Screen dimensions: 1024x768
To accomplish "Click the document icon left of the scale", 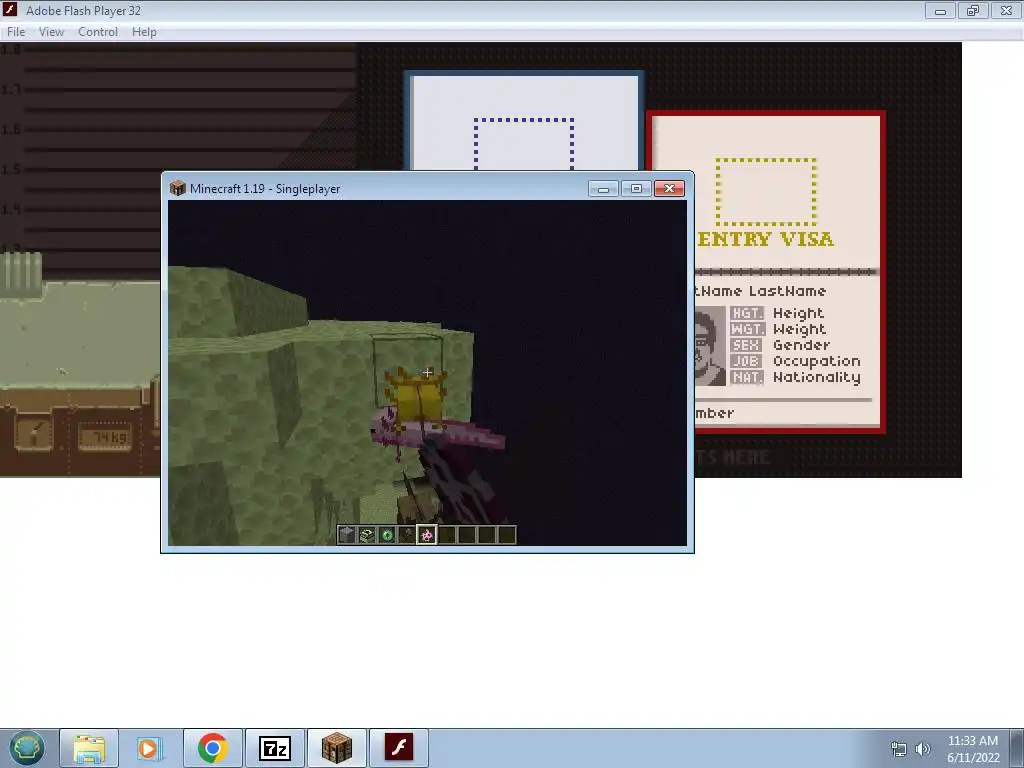I will [33, 432].
